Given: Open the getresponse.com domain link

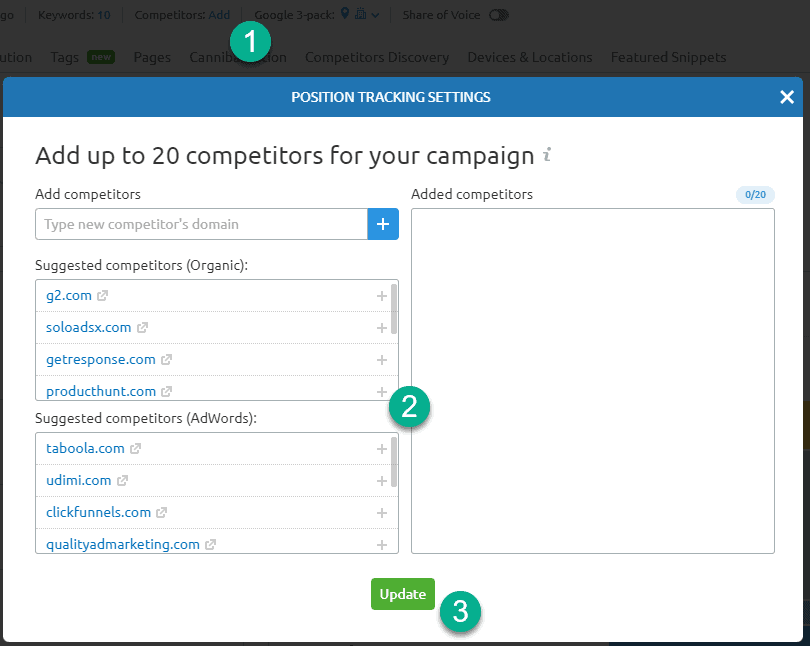Looking at the screenshot, I should [101, 359].
